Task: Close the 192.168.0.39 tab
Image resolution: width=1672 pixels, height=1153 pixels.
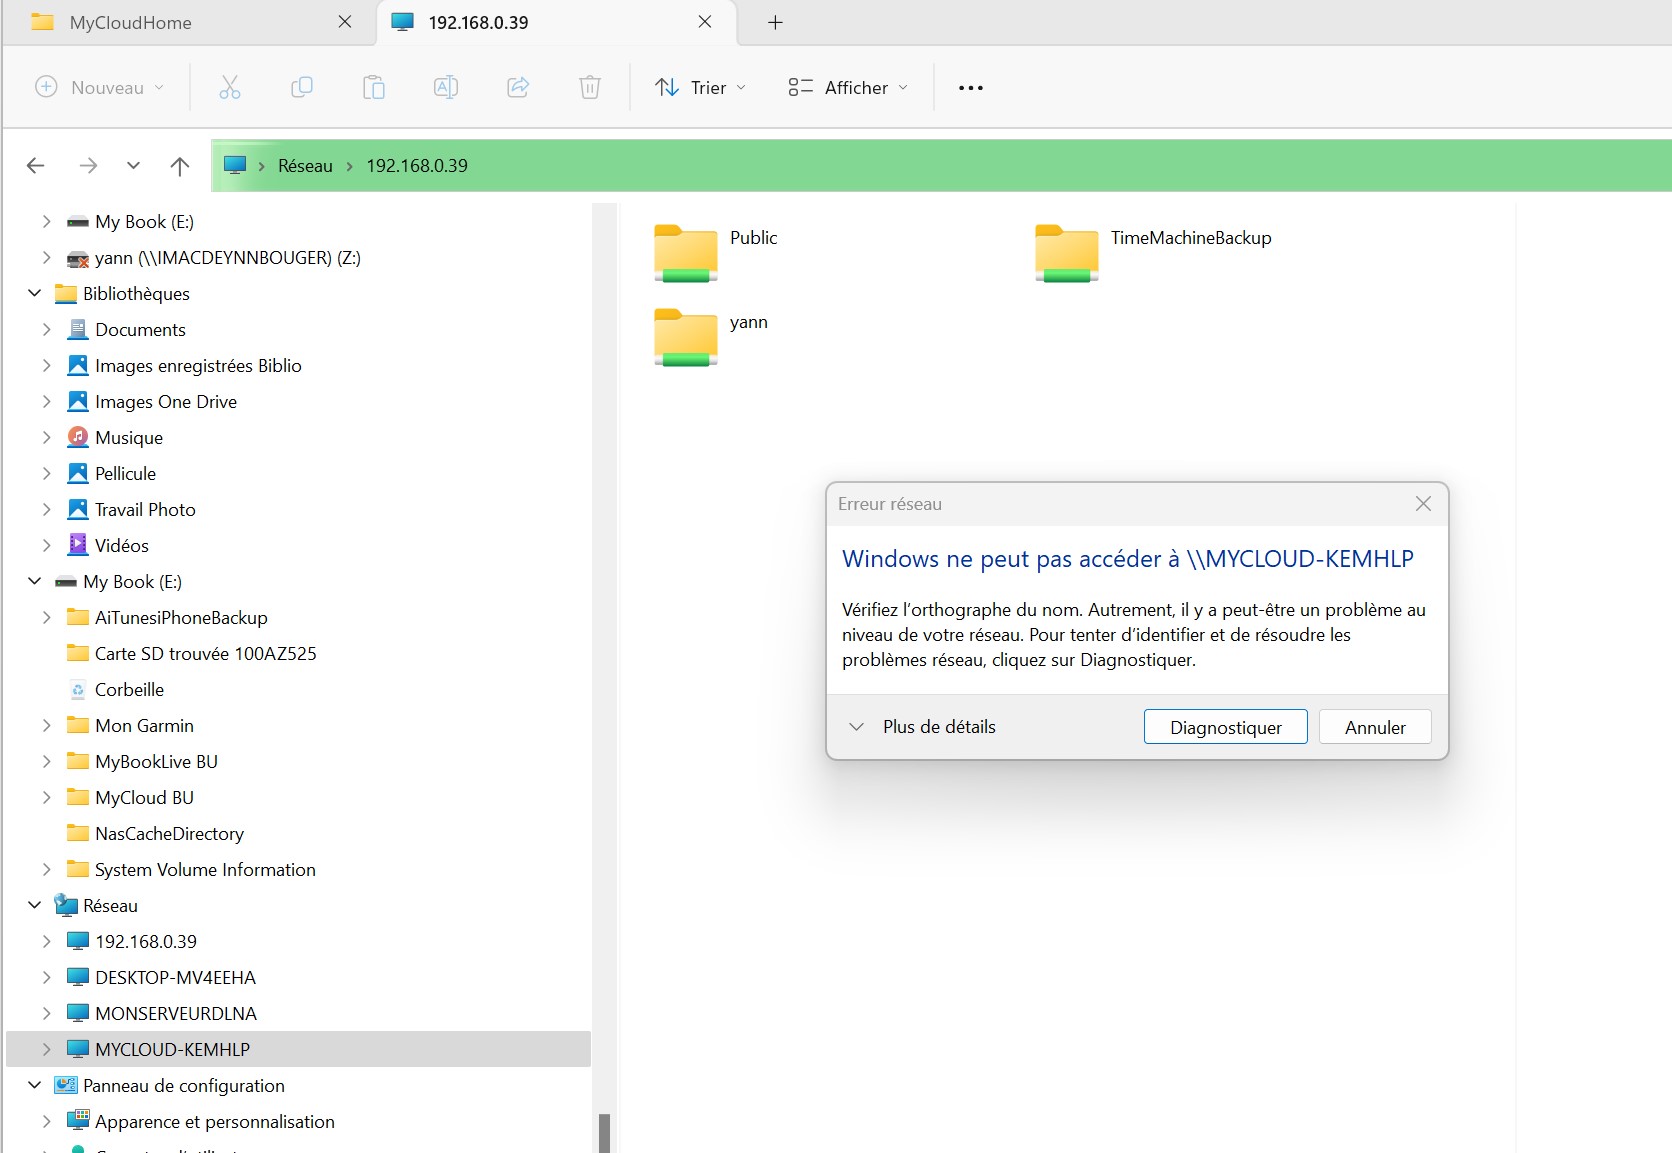Action: click(x=705, y=22)
